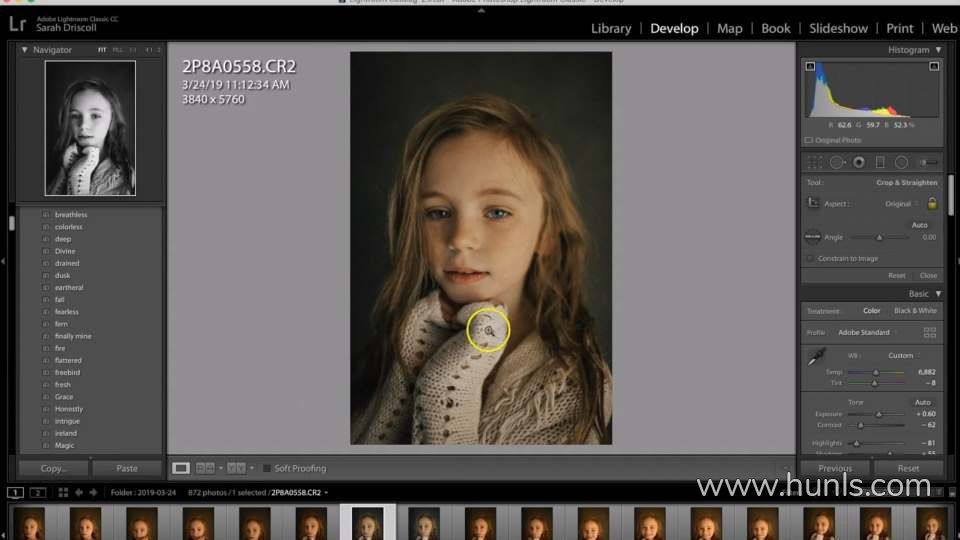Click the Straighten level tool beside Angle
The height and width of the screenshot is (540, 960).
pyautogui.click(x=813, y=237)
